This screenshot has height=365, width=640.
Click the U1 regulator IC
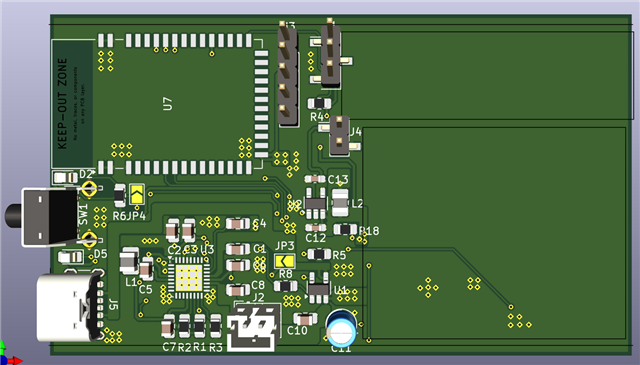[x=318, y=289]
